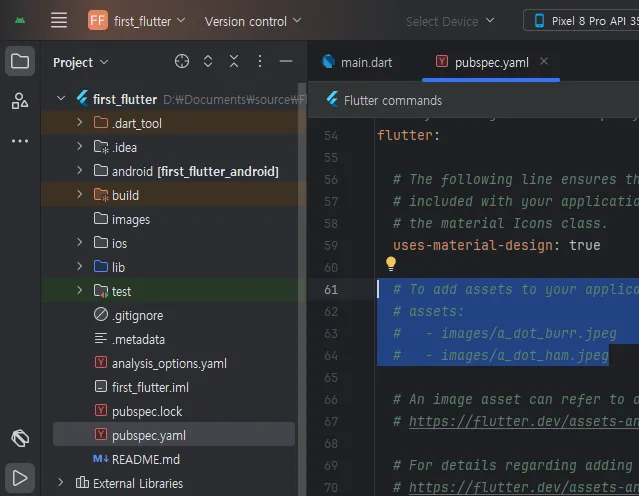
Task: Open the main hamburger menu
Action: click(x=59, y=20)
